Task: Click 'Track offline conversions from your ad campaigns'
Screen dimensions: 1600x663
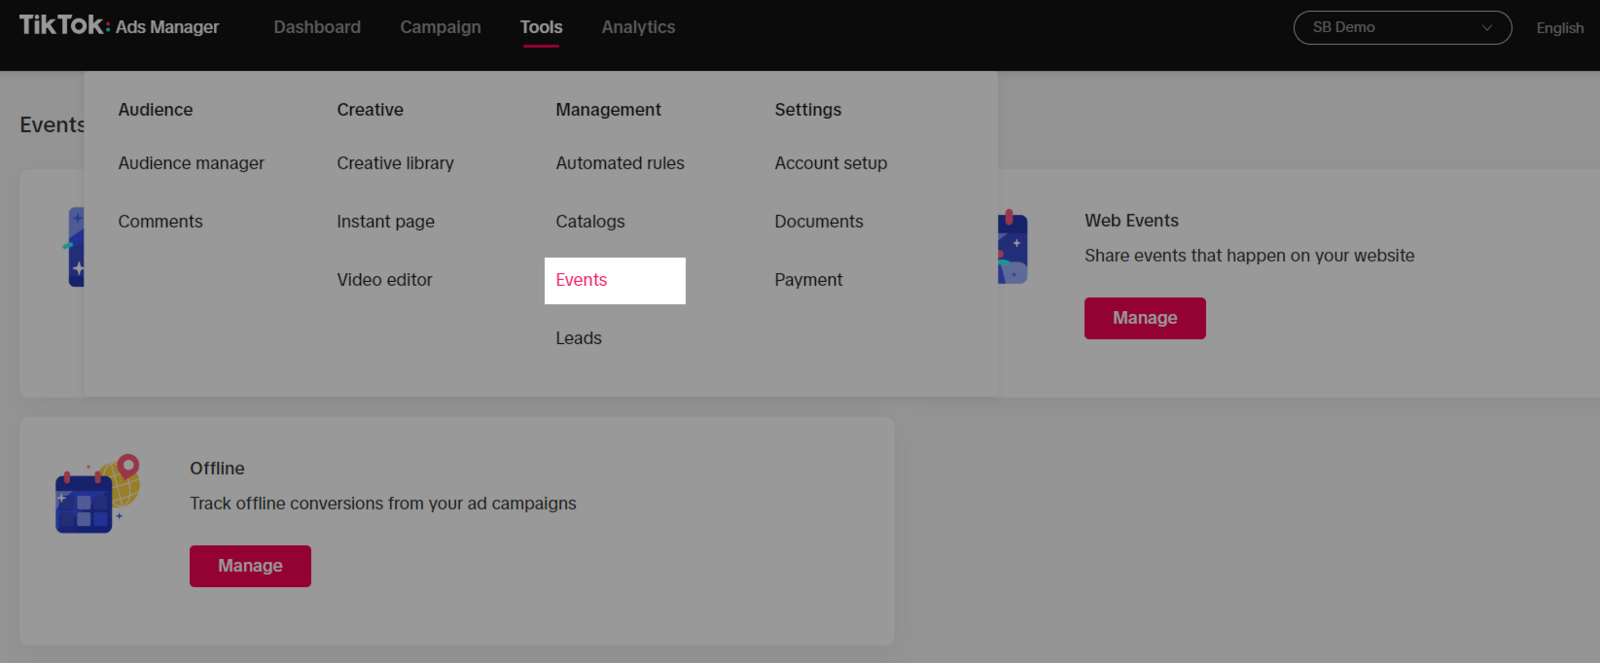Action: (383, 503)
